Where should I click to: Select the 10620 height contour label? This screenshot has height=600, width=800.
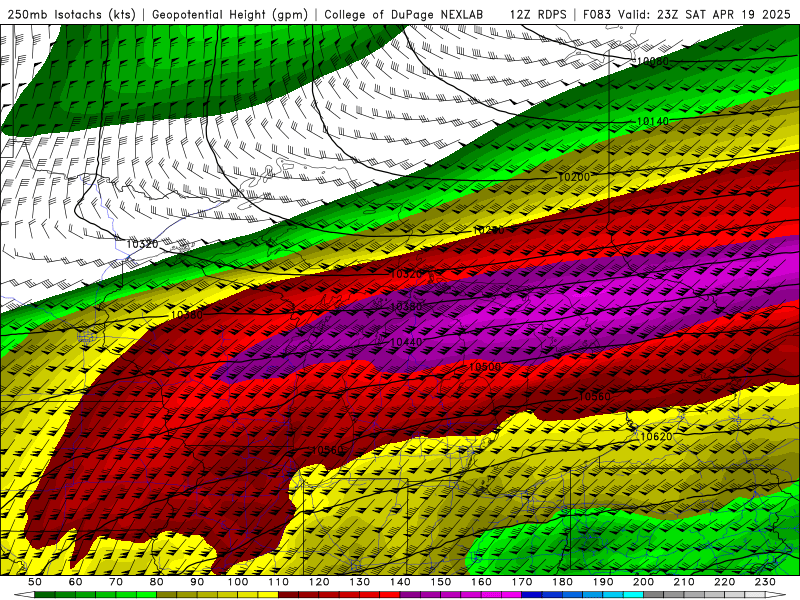click(x=656, y=436)
